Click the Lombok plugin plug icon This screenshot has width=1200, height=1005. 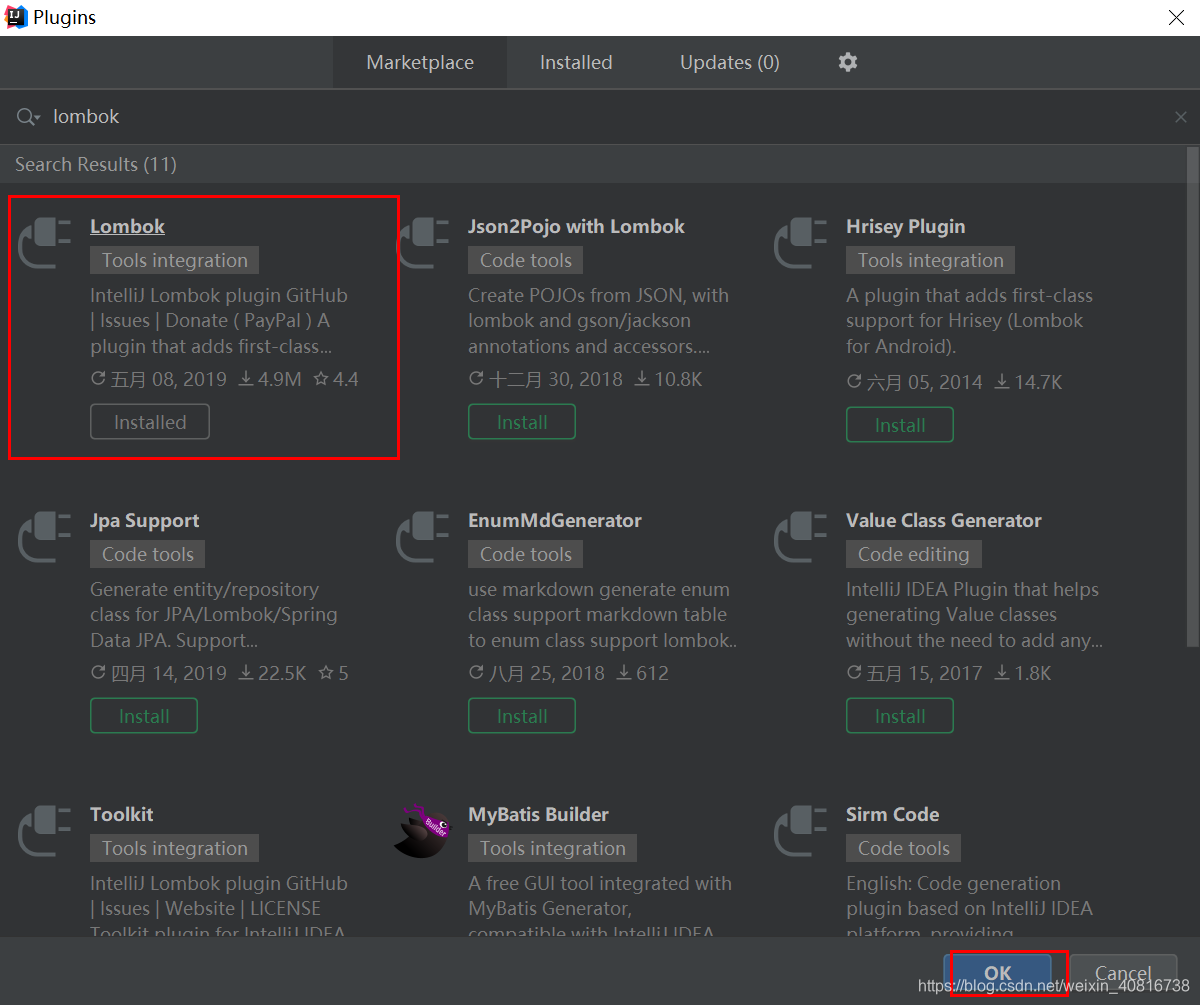pyautogui.click(x=46, y=244)
